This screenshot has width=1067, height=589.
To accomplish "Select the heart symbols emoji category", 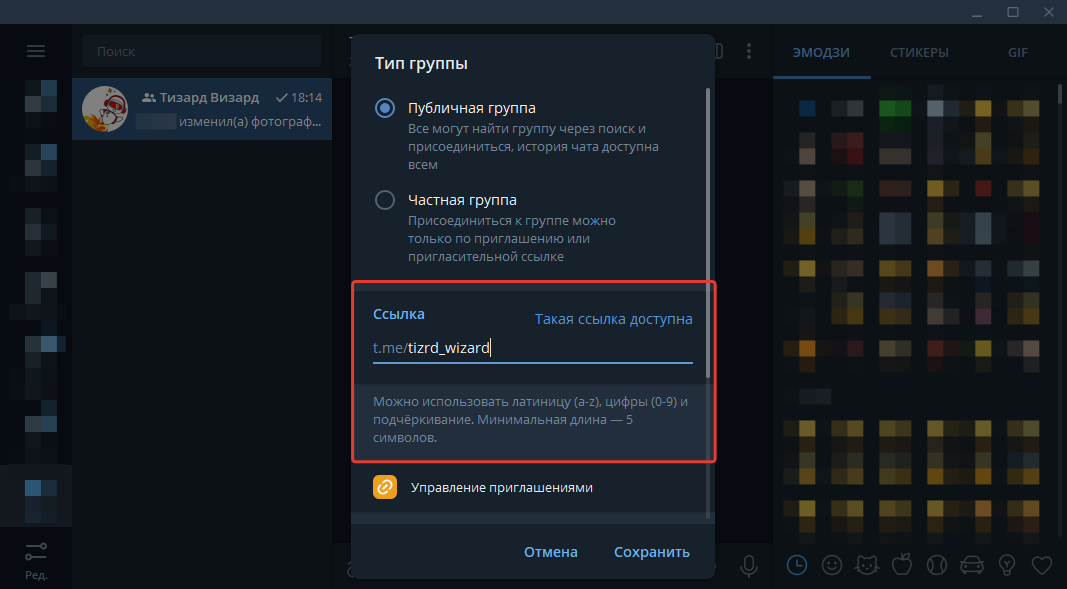I will tap(1042, 565).
